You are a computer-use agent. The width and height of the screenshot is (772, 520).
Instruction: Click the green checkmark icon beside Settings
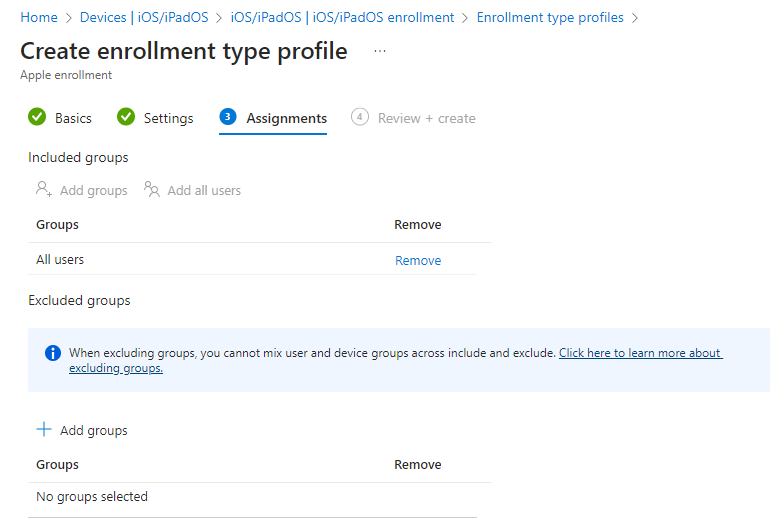click(x=126, y=117)
